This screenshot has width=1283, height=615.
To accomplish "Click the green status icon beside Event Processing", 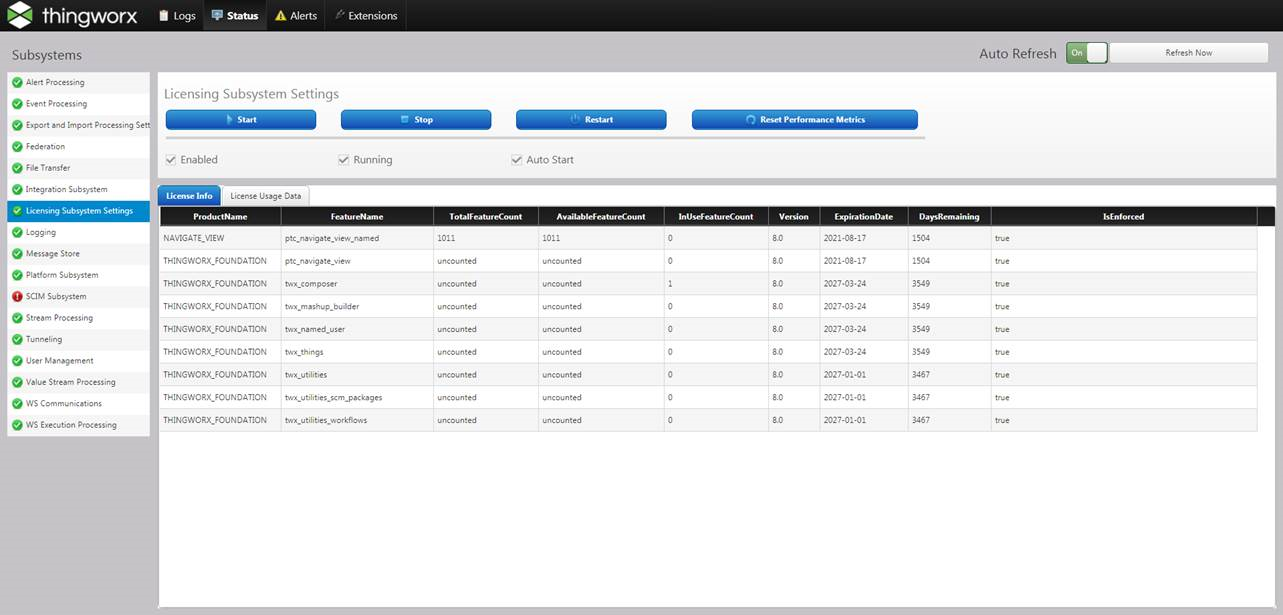I will pyautogui.click(x=17, y=104).
